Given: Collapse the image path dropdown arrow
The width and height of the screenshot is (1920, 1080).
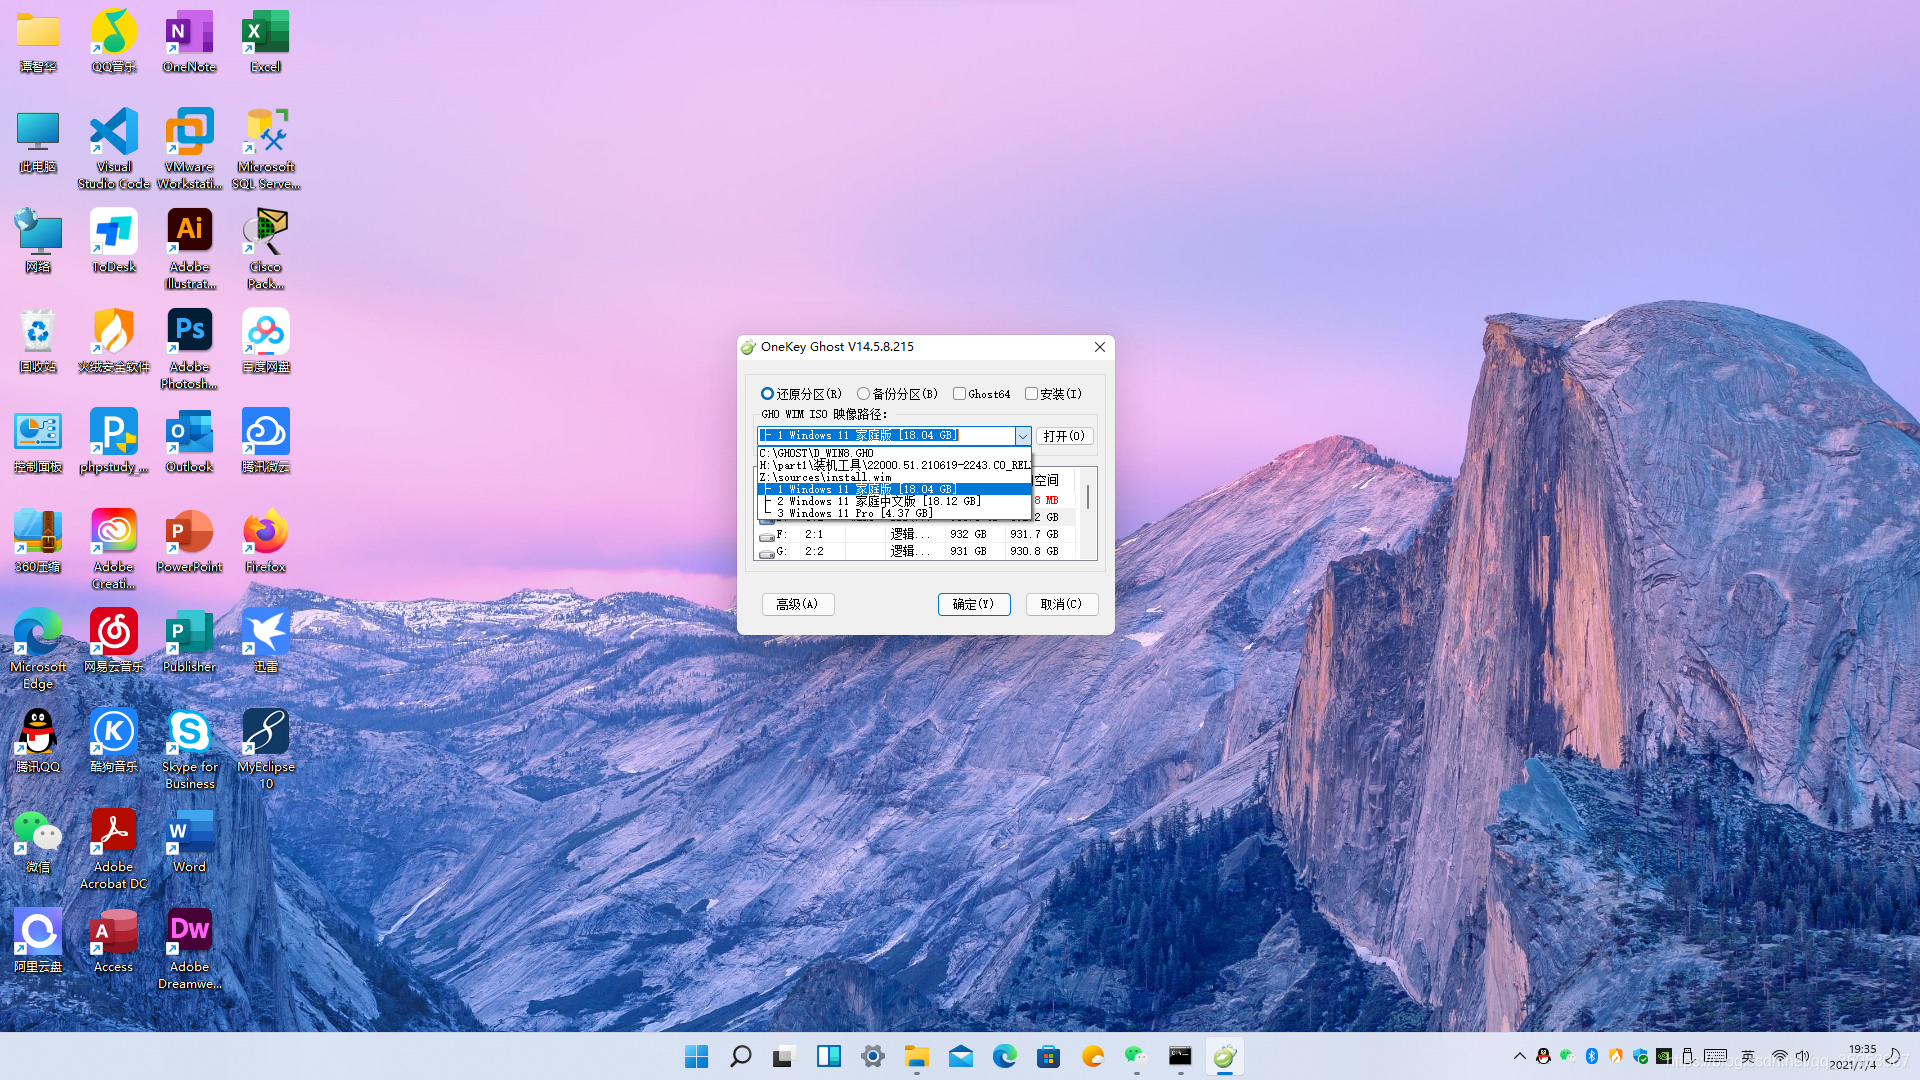Looking at the screenshot, I should tap(1022, 436).
